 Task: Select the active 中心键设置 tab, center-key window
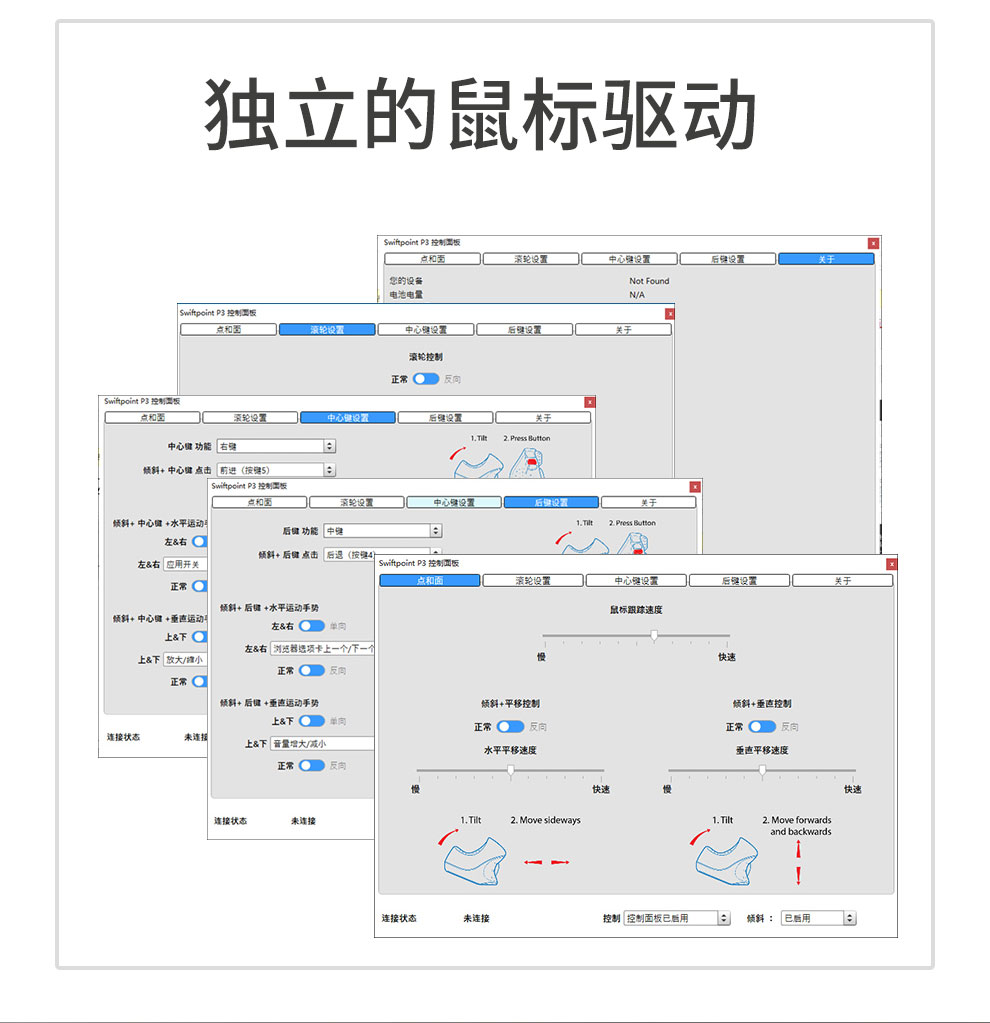[348, 418]
